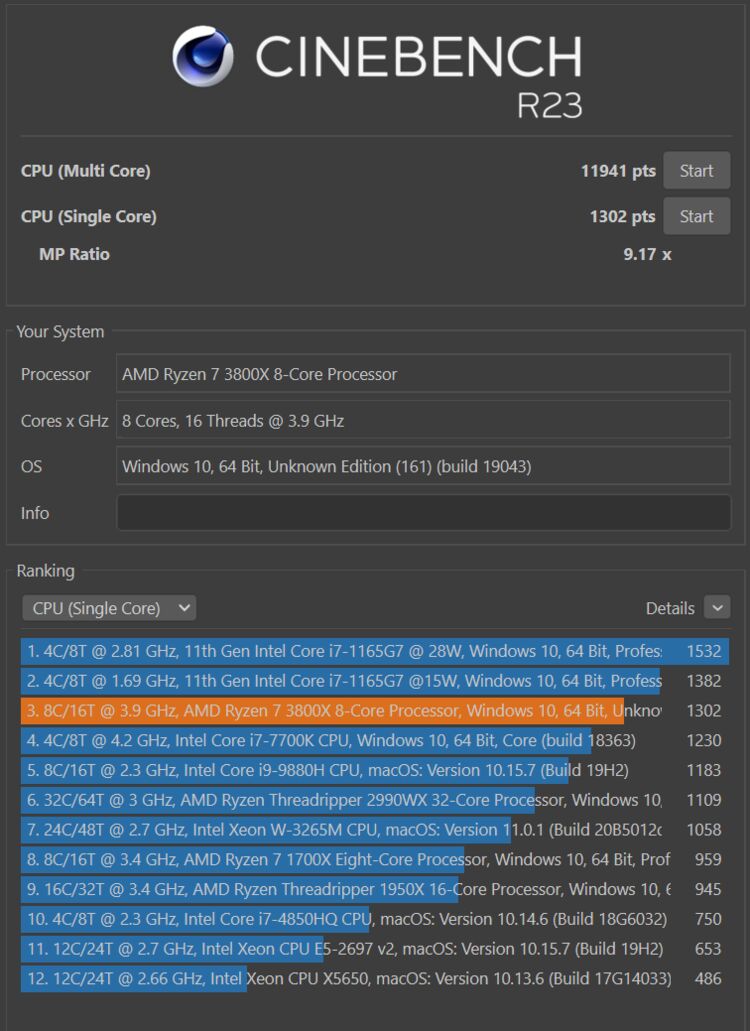Click the score 945 in ranking list
Viewport: 750px width, 1031px height.
(708, 889)
